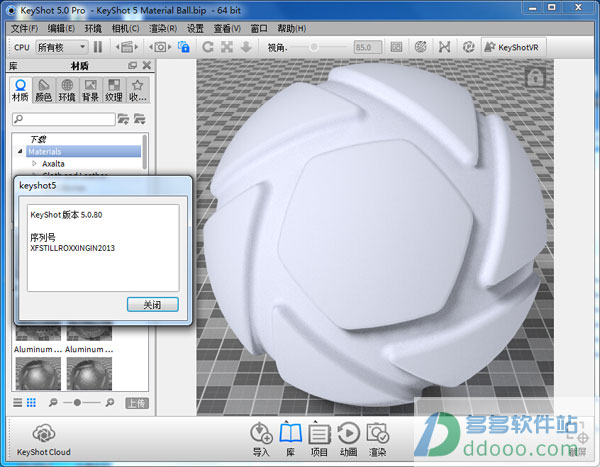Click the camera list toolbar icon
Screen dimensions: 600x467
click(x=127, y=47)
